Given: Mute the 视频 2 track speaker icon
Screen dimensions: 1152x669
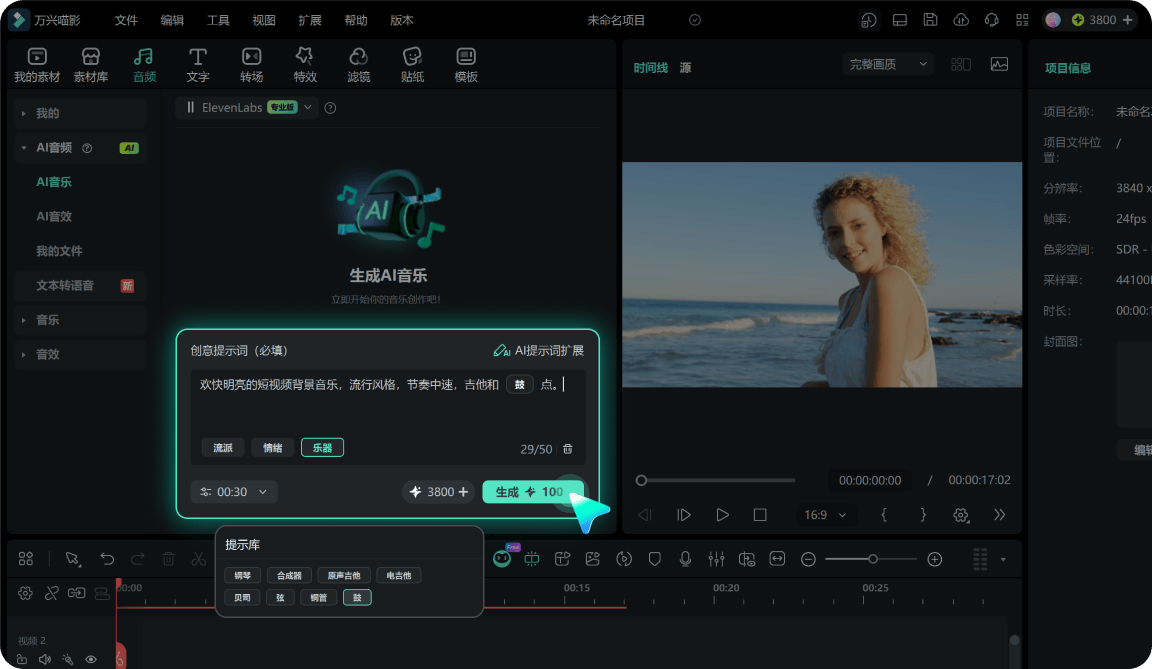Looking at the screenshot, I should click(45, 659).
